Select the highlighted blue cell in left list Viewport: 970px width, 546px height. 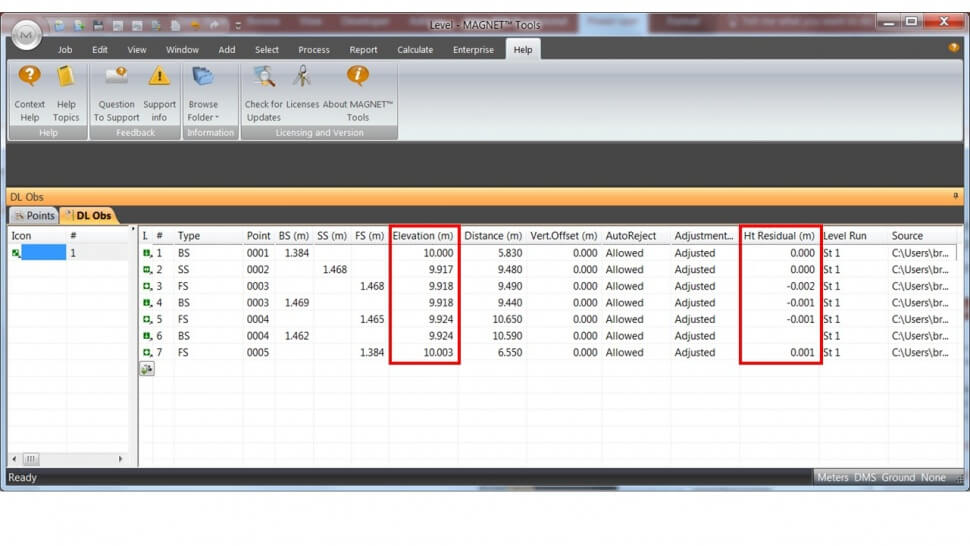pyautogui.click(x=43, y=252)
